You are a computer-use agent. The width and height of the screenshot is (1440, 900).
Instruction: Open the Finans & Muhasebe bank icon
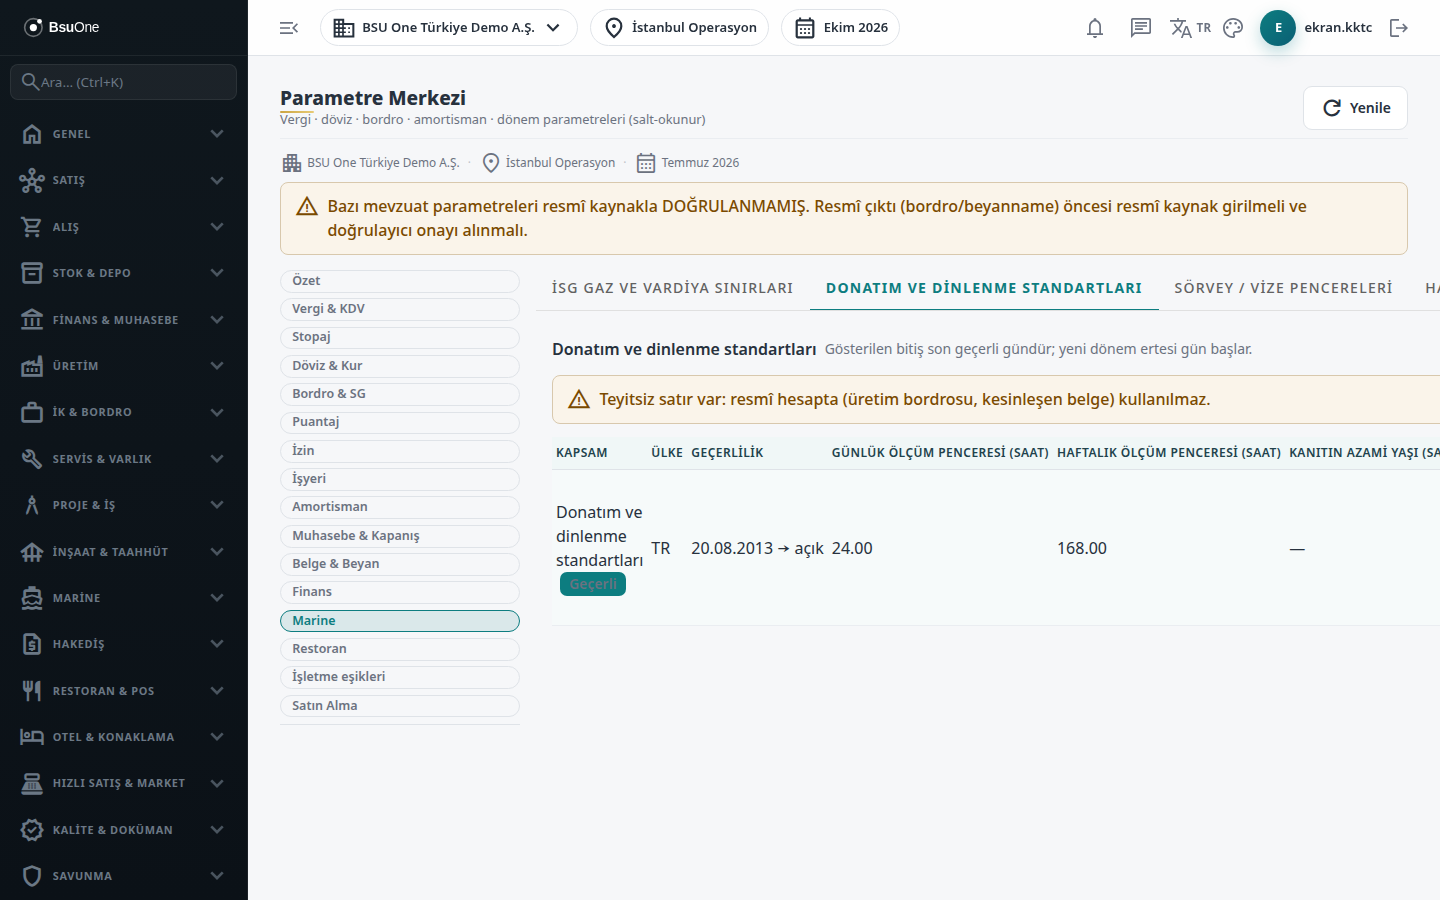(32, 320)
